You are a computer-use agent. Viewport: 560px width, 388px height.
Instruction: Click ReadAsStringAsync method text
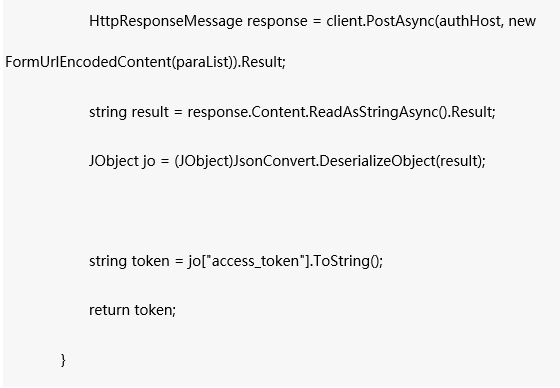[x=374, y=112]
